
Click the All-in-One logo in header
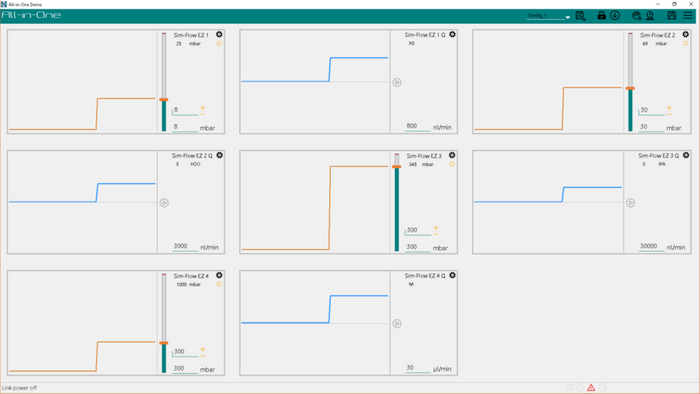click(31, 15)
